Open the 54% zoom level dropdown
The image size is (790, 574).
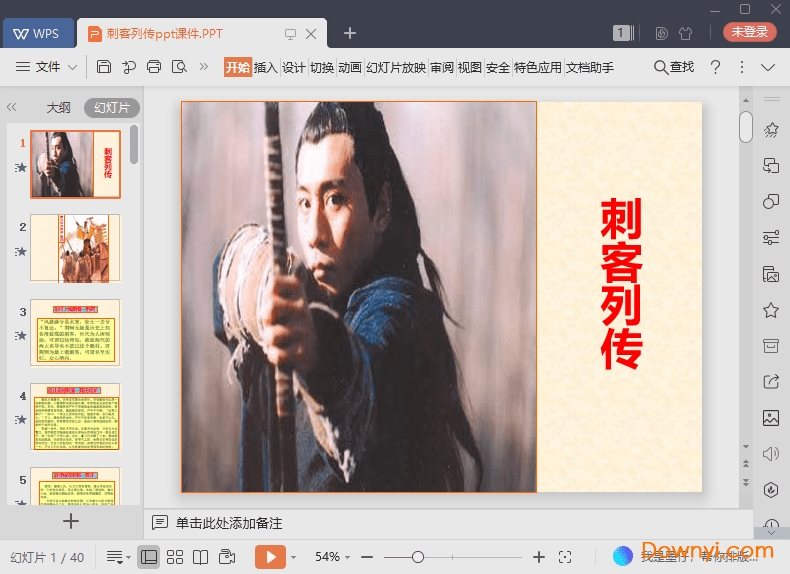(333, 557)
